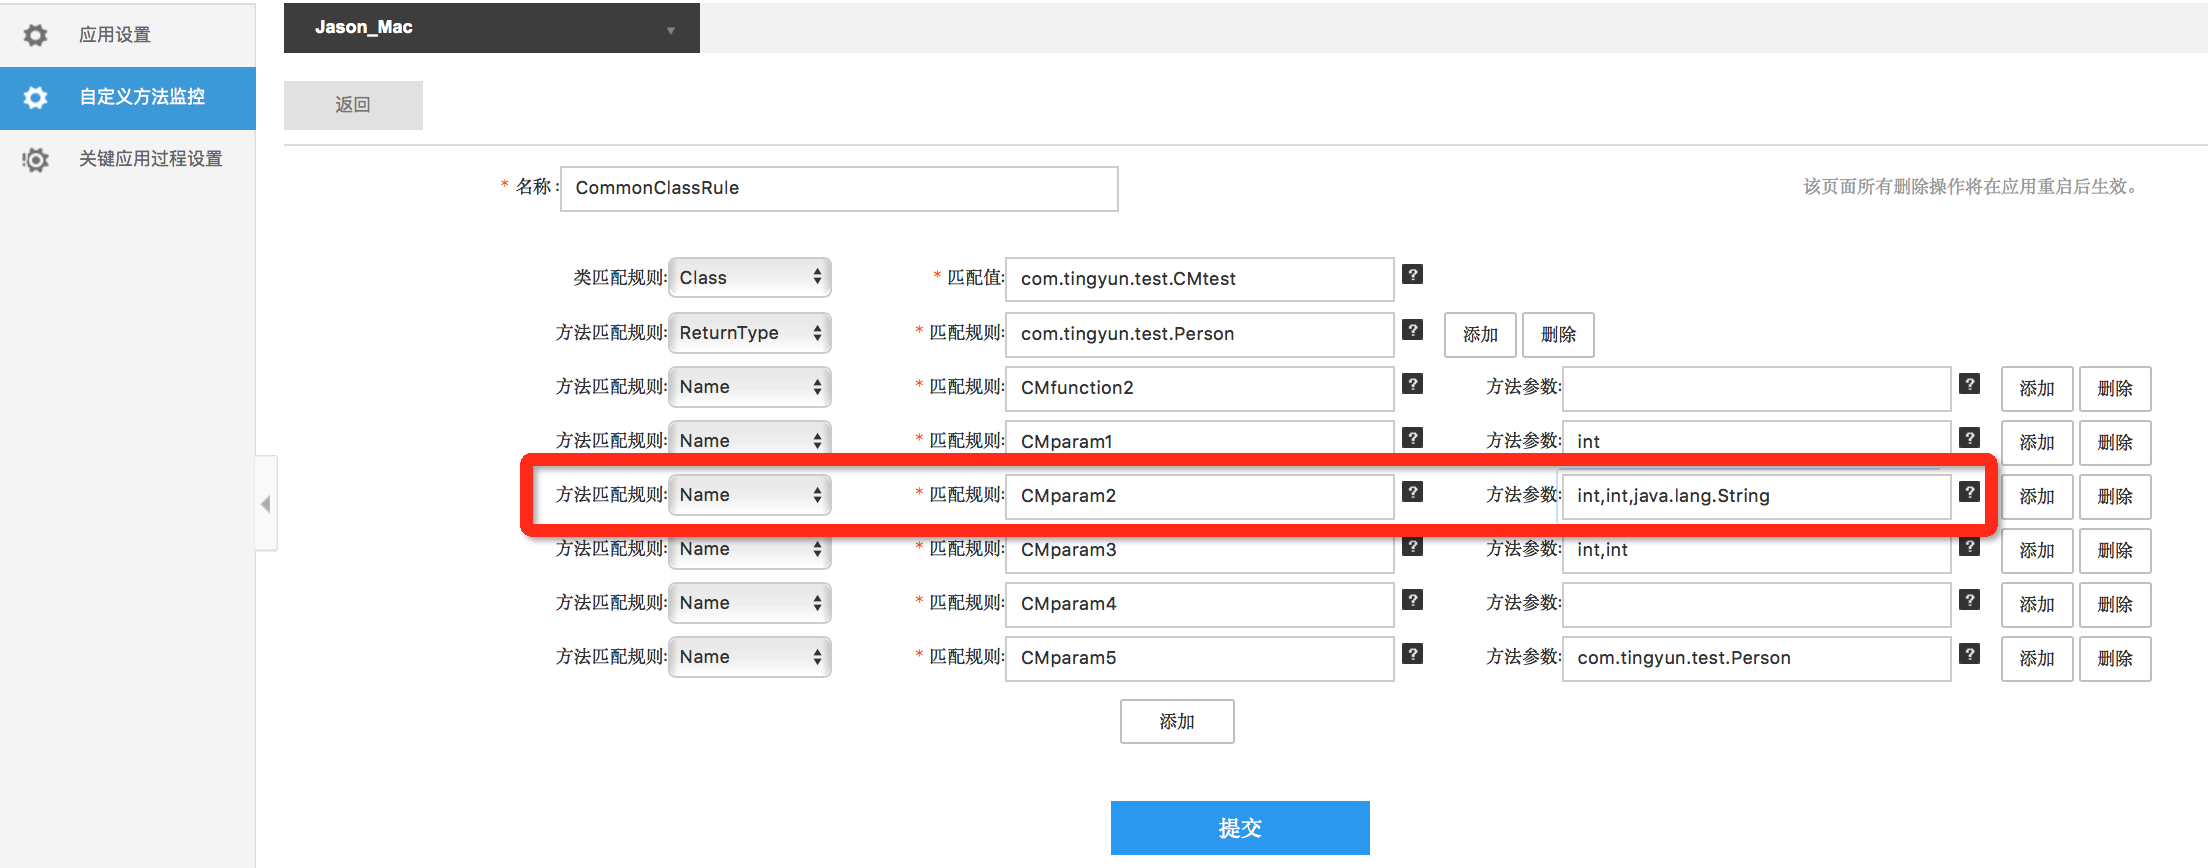Click help icon beside CMparam2 match rule
Image resolution: width=2208 pixels, height=868 pixels.
1412,492
